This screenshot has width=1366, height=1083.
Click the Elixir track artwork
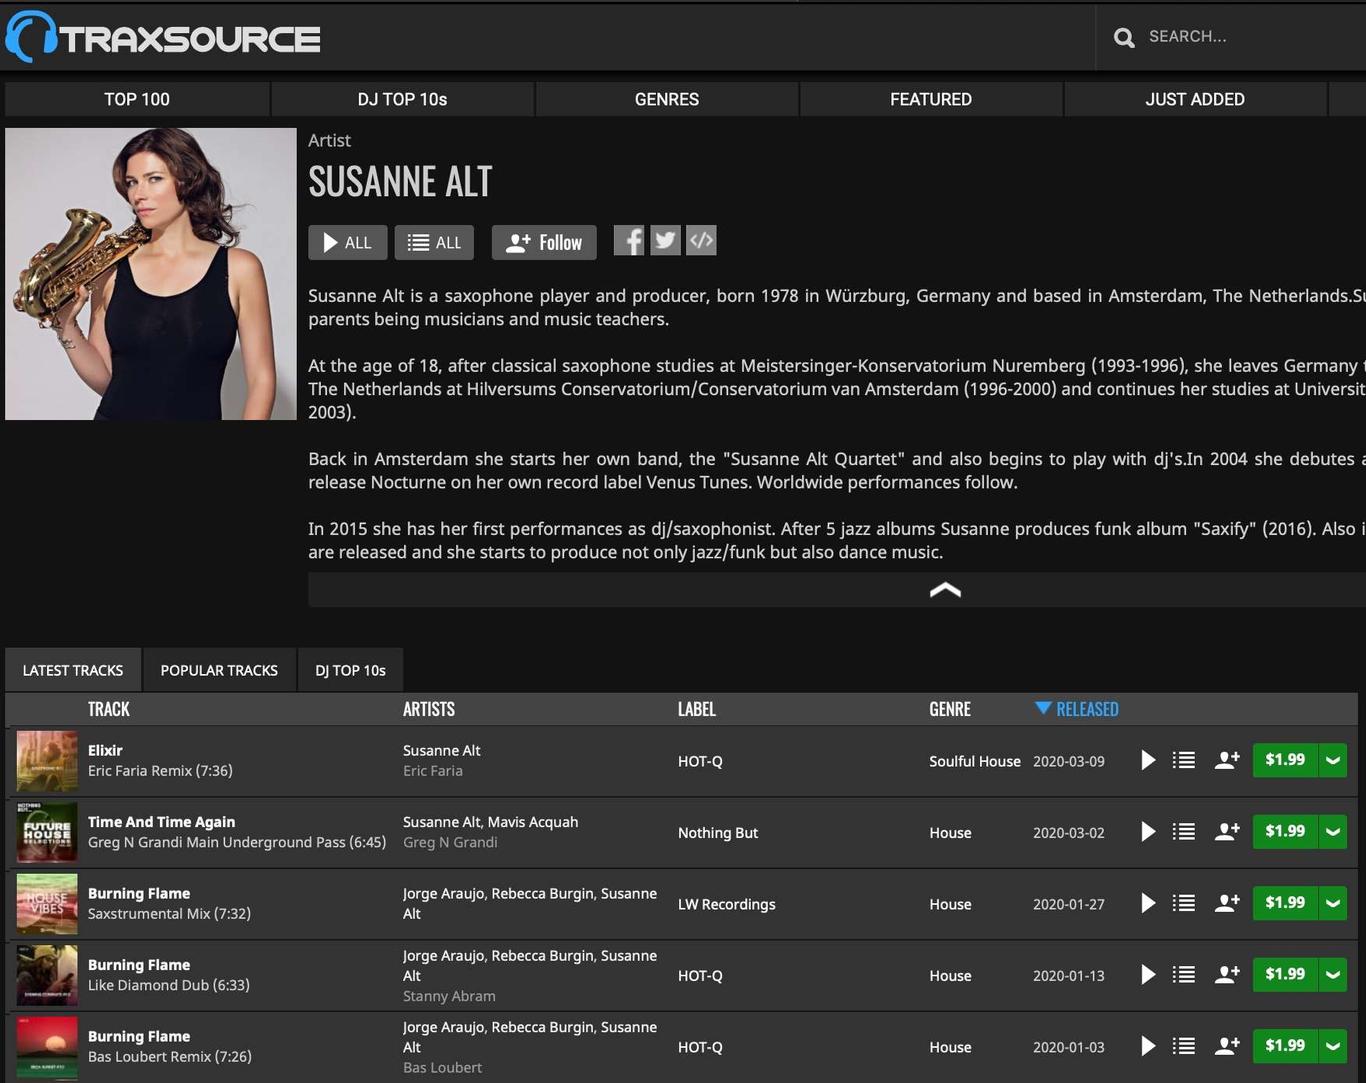point(47,761)
